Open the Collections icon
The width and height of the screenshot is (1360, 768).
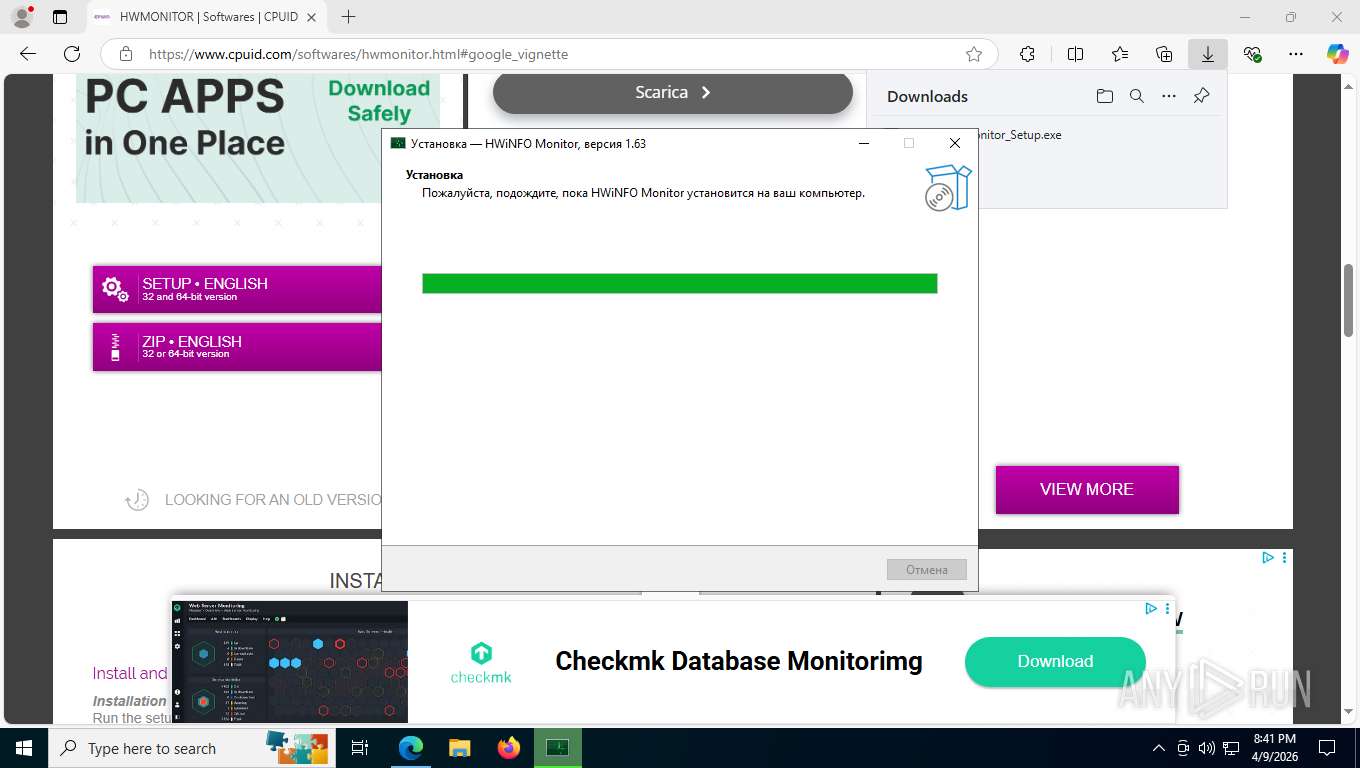pyautogui.click(x=1164, y=54)
